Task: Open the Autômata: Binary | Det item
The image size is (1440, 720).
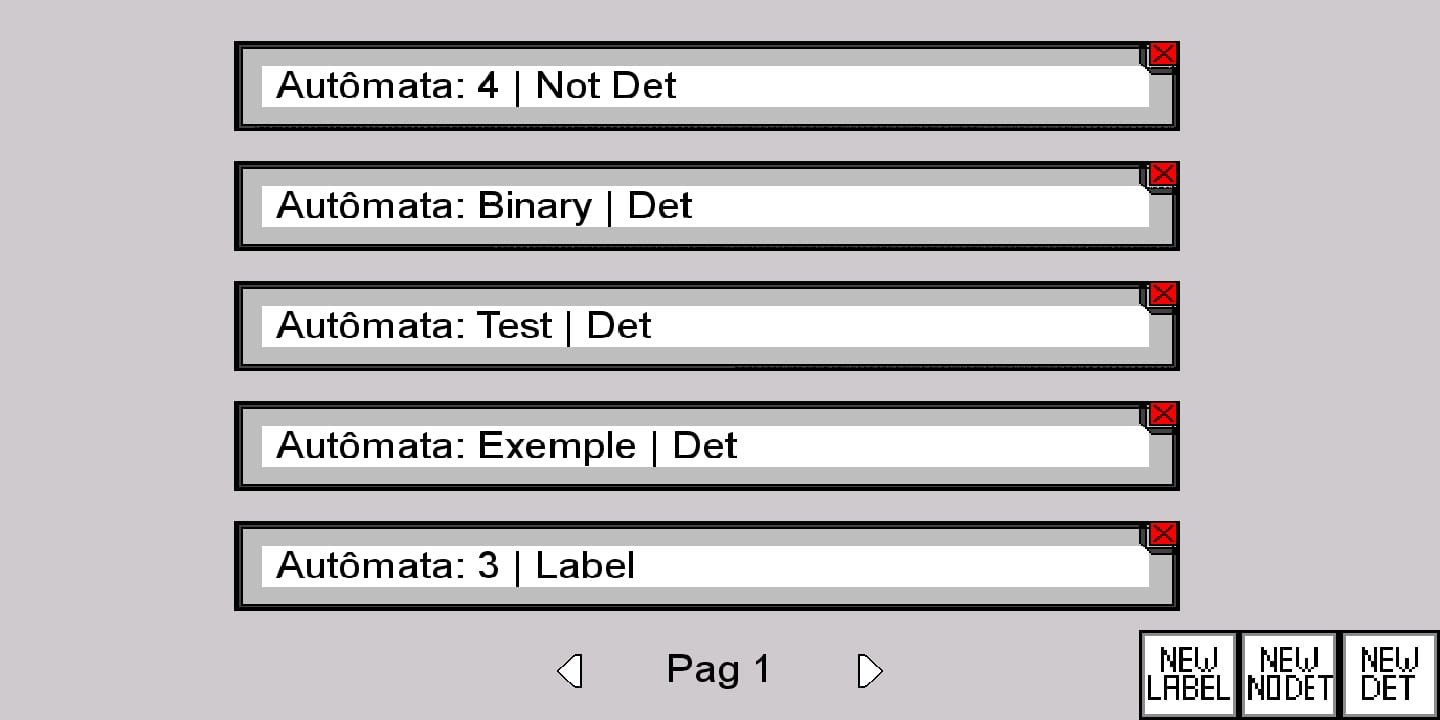Action: tap(705, 206)
